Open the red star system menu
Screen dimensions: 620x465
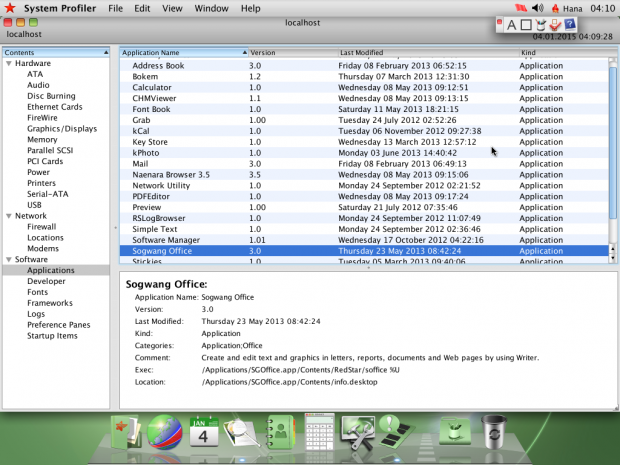coord(10,8)
